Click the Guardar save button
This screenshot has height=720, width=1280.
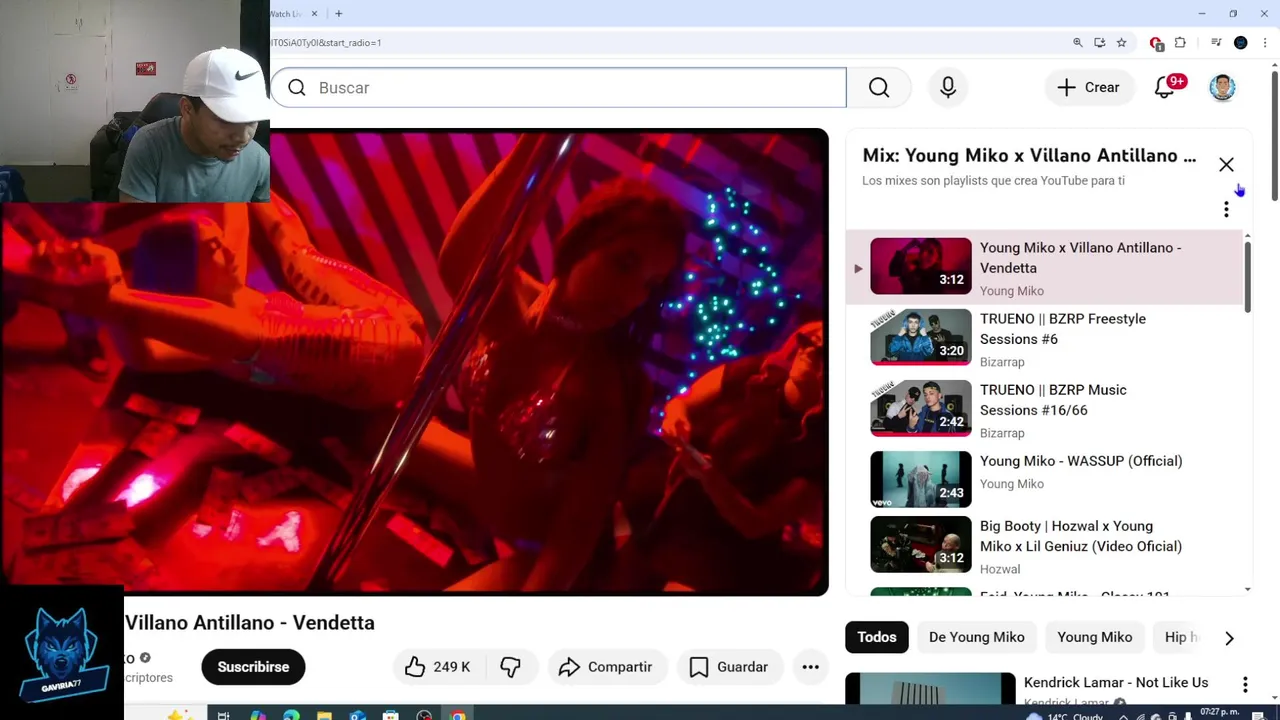(x=728, y=667)
